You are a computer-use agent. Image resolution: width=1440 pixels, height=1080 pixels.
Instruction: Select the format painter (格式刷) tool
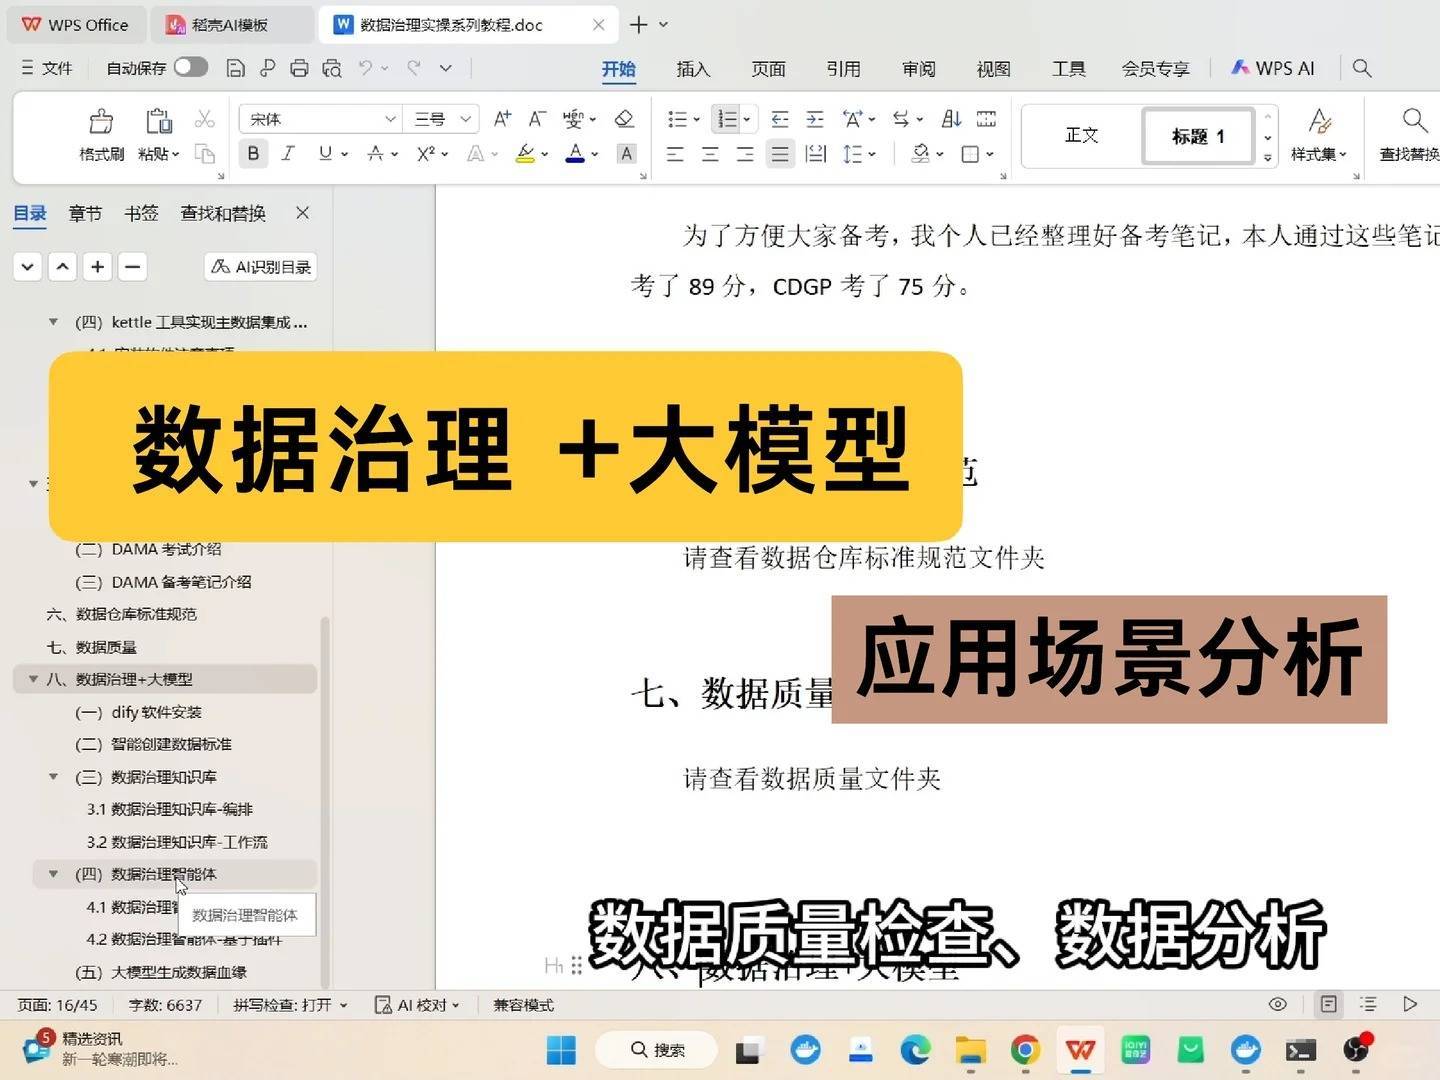pos(100,133)
